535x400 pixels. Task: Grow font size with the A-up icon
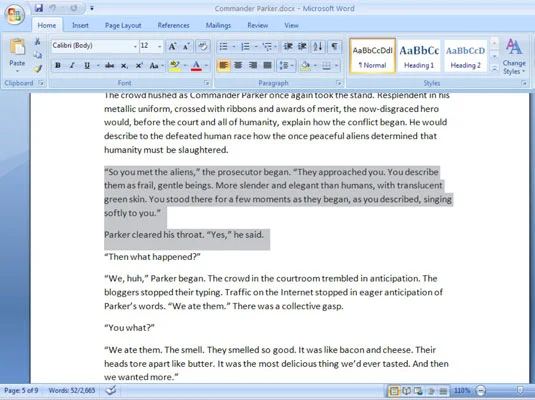[172, 46]
